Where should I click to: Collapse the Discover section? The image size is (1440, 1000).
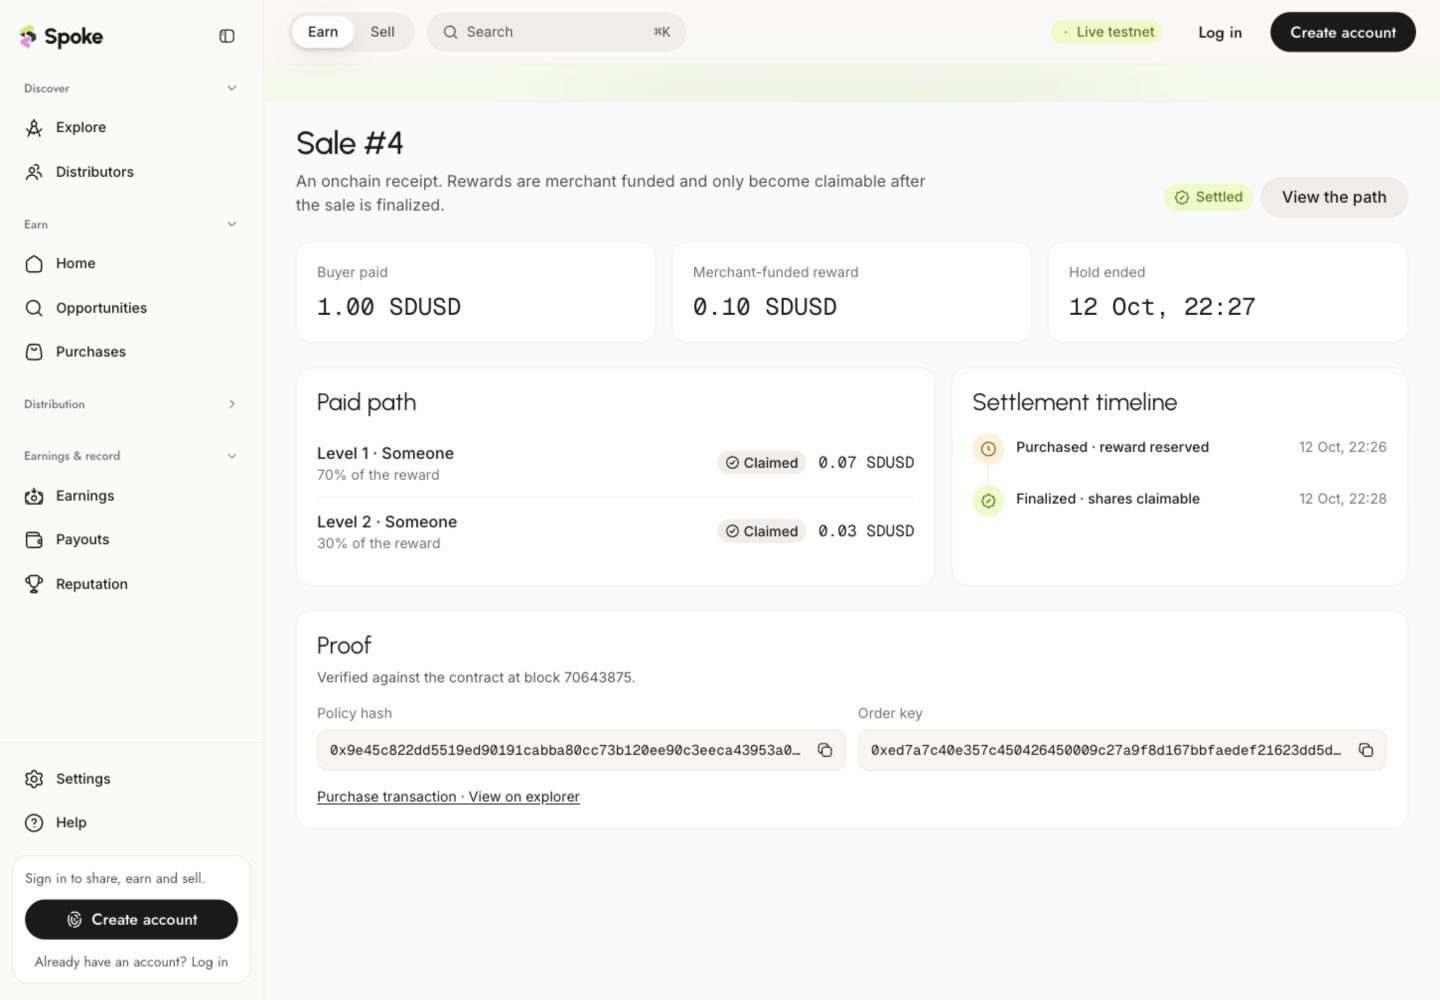[x=131, y=88]
